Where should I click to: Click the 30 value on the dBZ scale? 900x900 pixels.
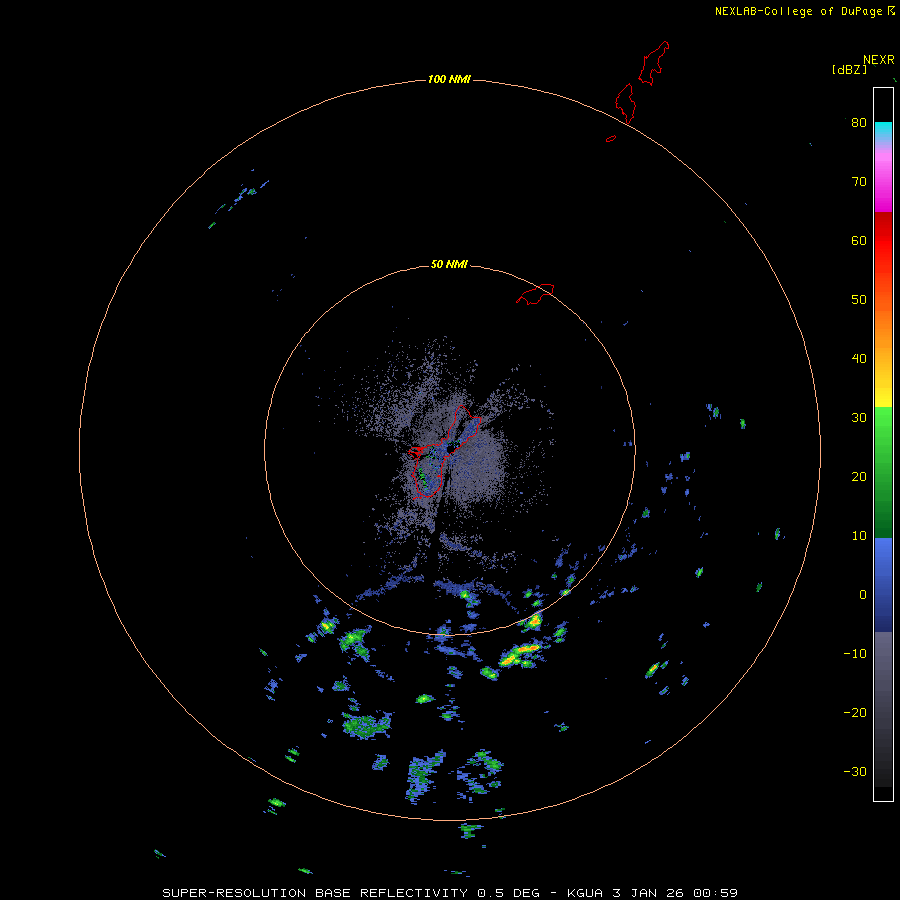coord(859,418)
